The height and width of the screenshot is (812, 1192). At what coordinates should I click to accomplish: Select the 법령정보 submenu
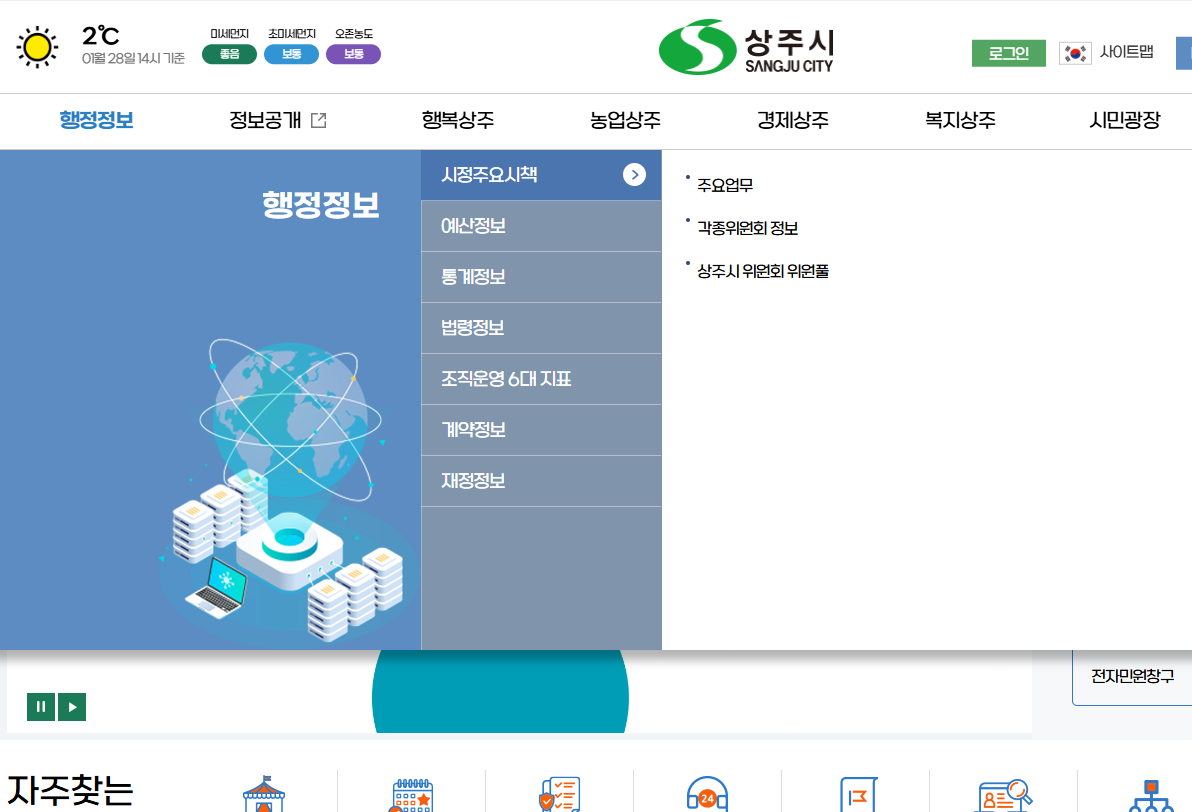click(541, 328)
